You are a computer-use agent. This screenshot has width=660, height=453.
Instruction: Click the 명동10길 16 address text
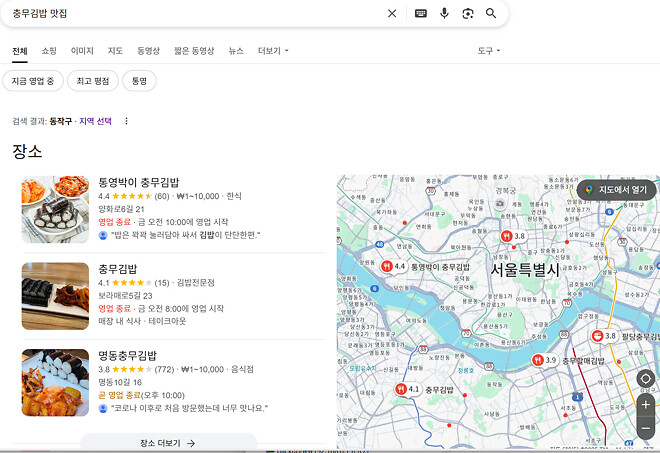pyautogui.click(x=120, y=382)
